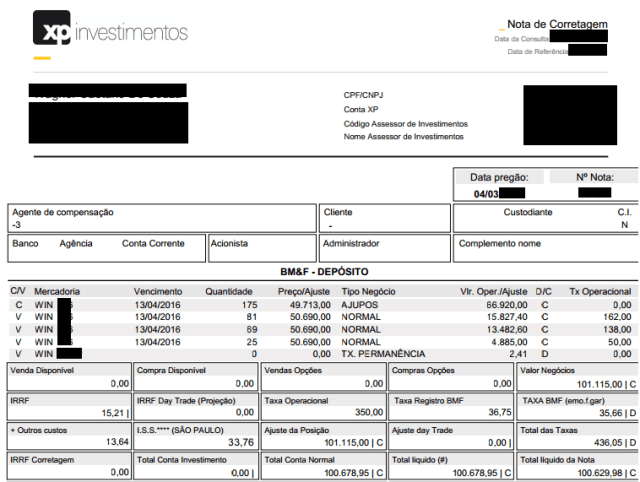Click the 'Tx Operacional' column header
640x482 pixels.
tap(600, 291)
